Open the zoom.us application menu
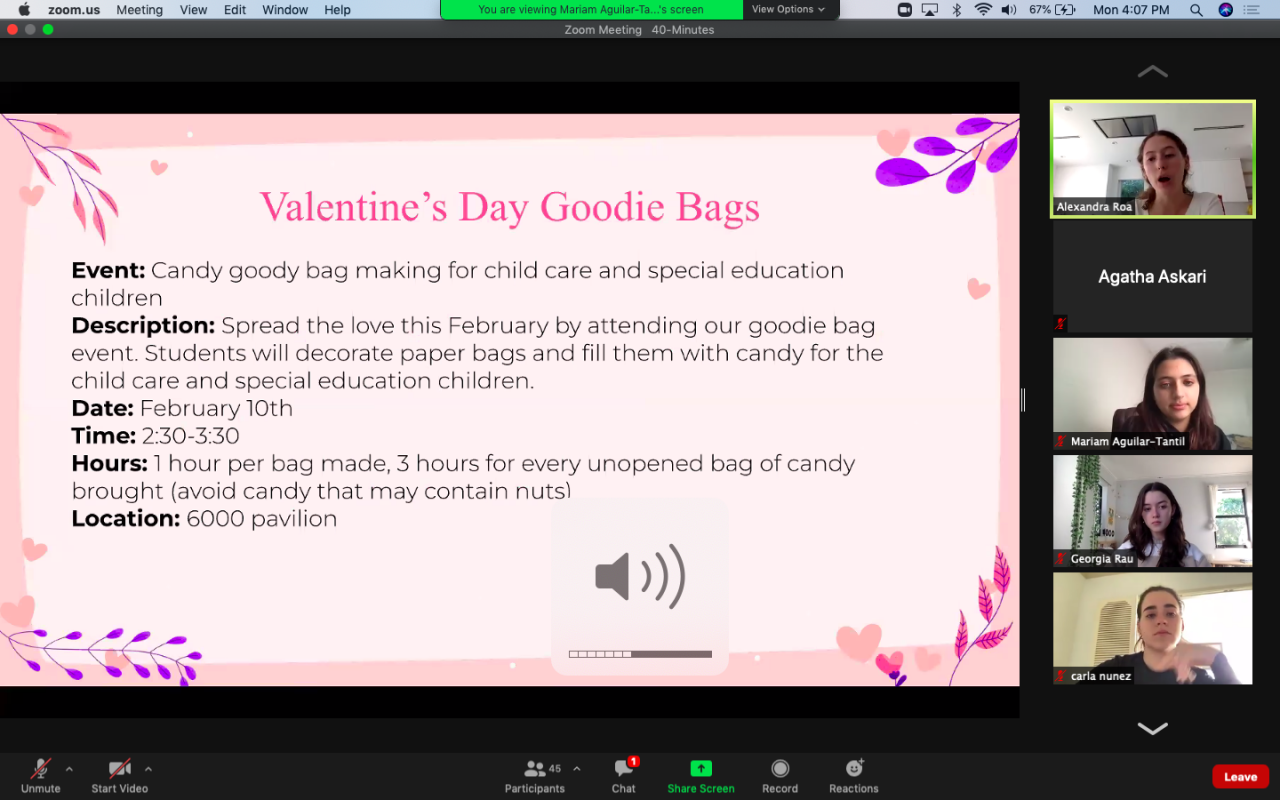Image resolution: width=1280 pixels, height=800 pixels. coord(72,10)
